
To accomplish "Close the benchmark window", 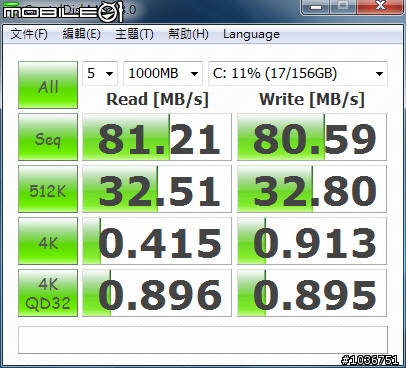I will (x=380, y=7).
